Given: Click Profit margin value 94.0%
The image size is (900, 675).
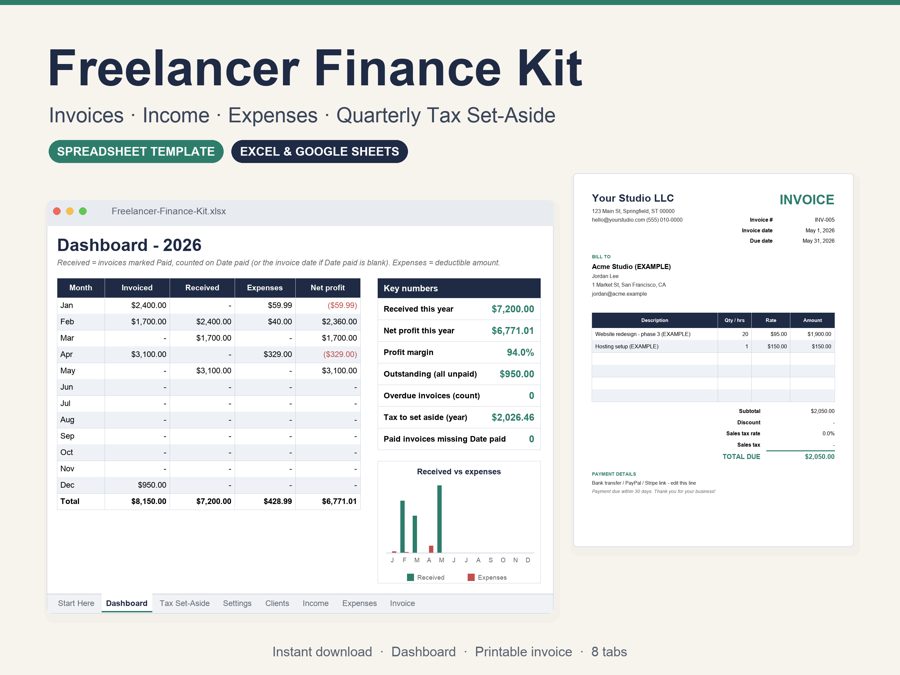Looking at the screenshot, I should (x=520, y=352).
